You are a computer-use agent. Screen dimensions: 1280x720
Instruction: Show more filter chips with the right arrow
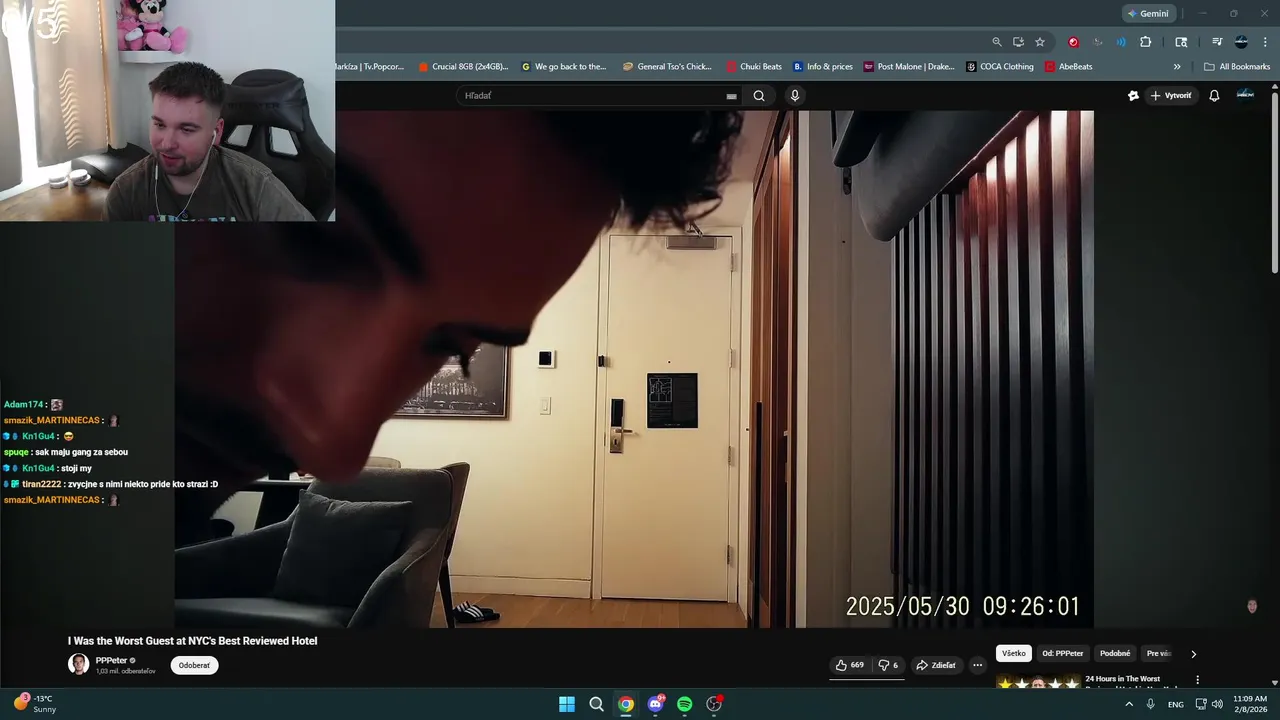(x=1193, y=654)
